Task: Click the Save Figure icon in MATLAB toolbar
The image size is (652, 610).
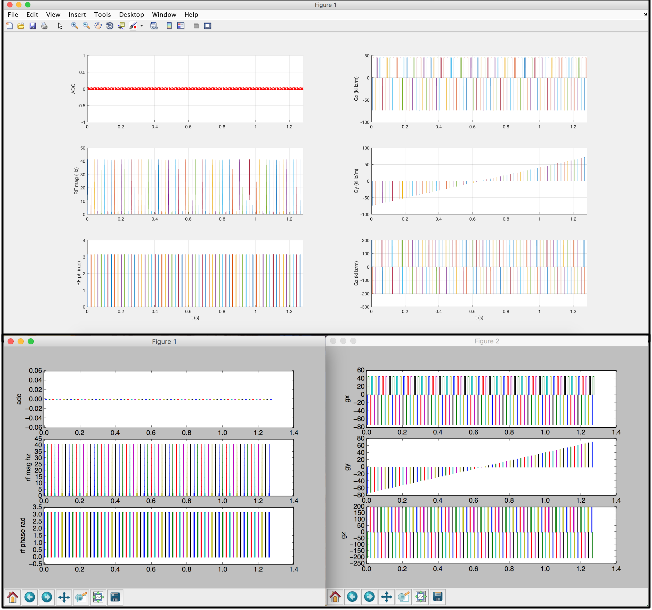Action: click(33, 26)
